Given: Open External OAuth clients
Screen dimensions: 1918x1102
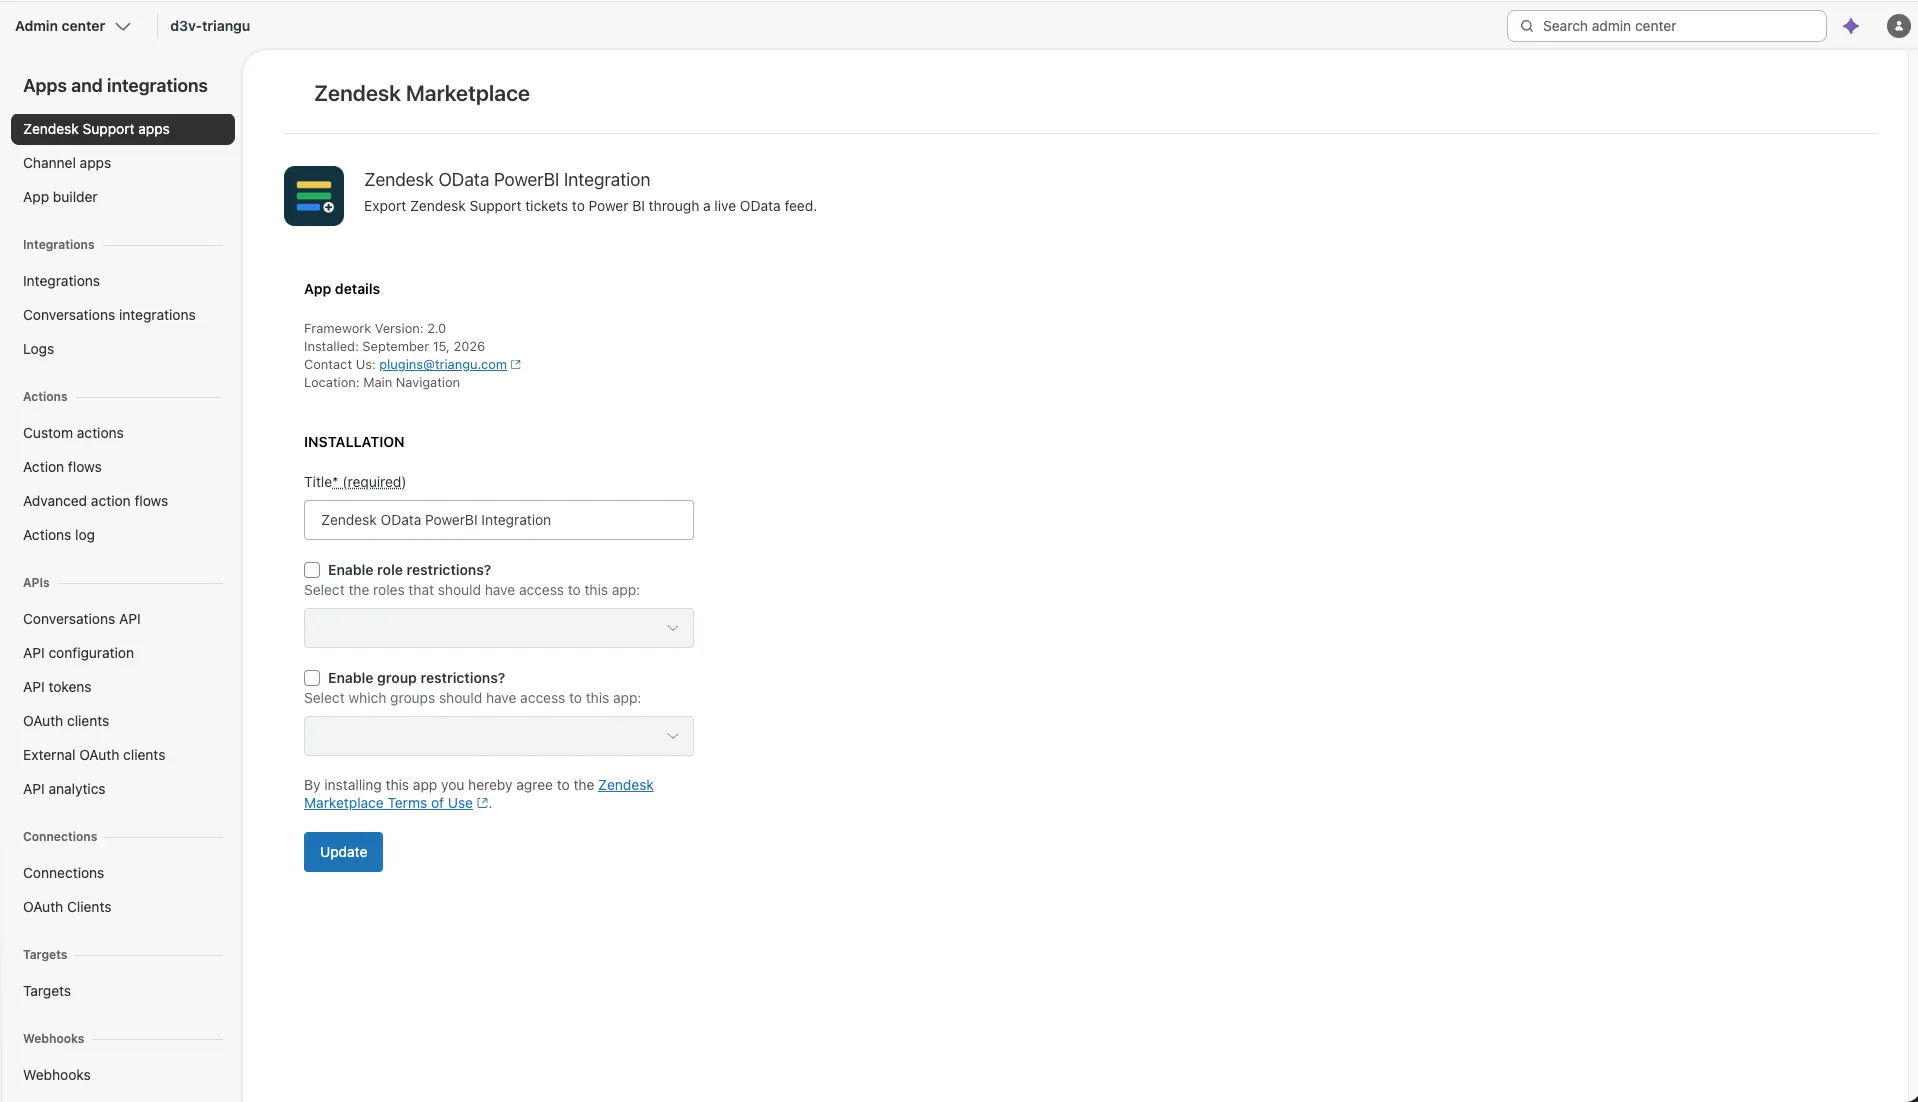Looking at the screenshot, I should (94, 755).
